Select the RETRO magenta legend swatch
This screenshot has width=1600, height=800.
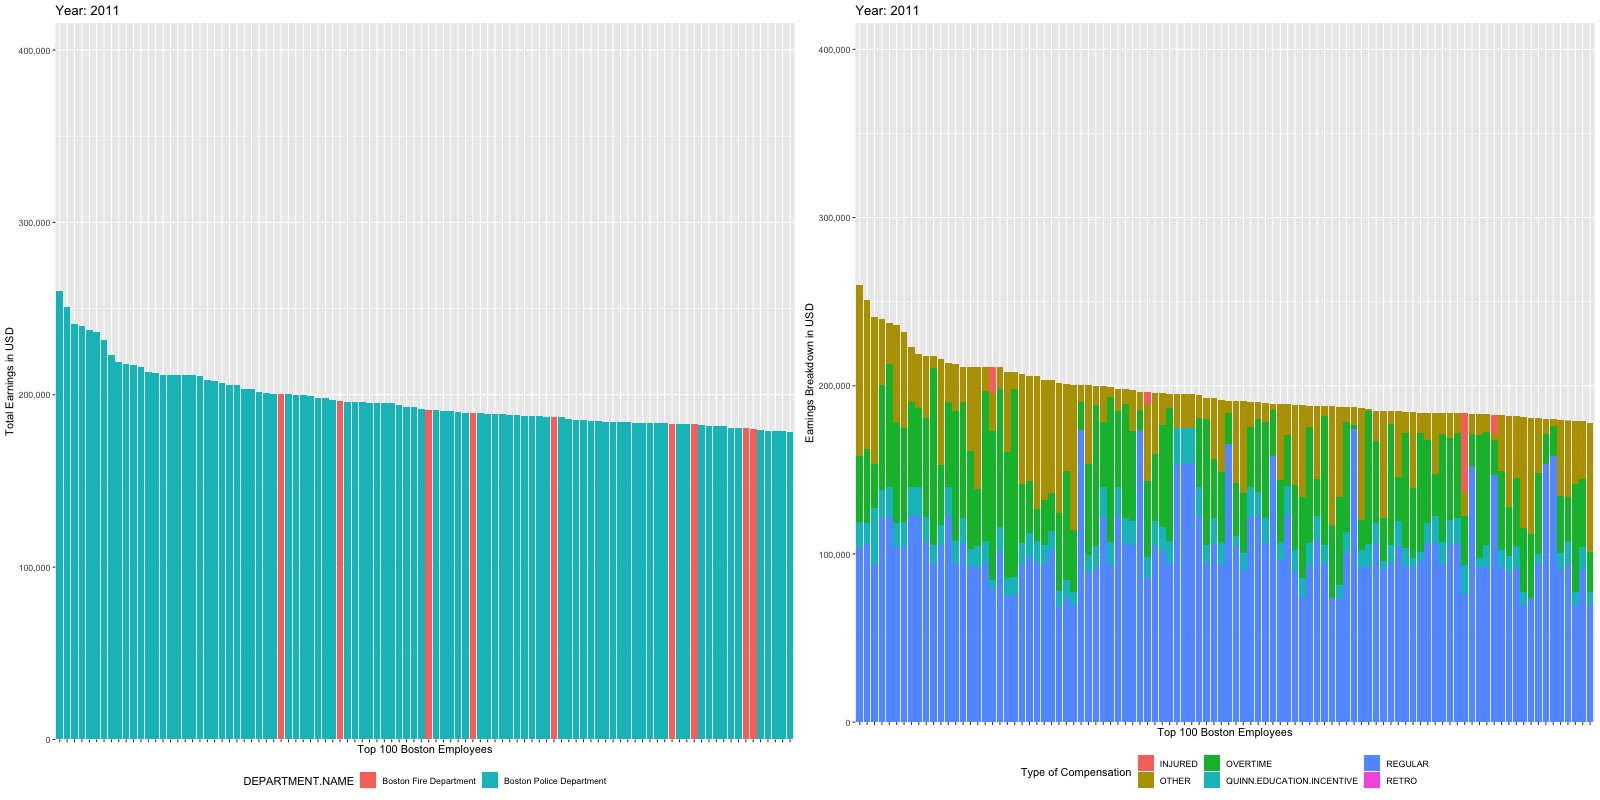pyautogui.click(x=1372, y=781)
